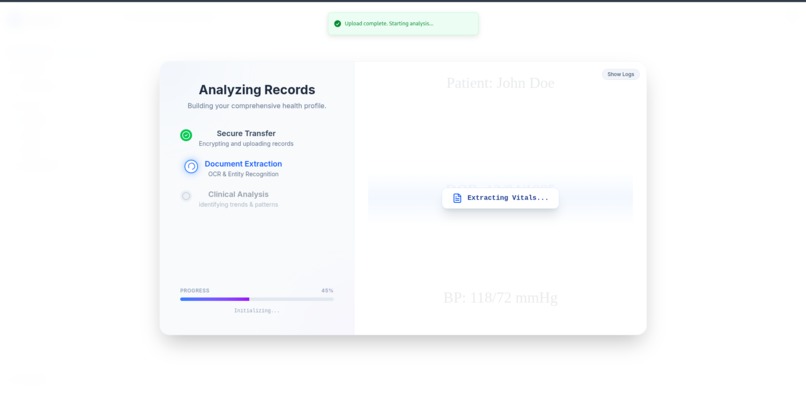806x393 pixels.
Task: Click the 'Extracting Vitals...' status pill
Action: [500, 198]
